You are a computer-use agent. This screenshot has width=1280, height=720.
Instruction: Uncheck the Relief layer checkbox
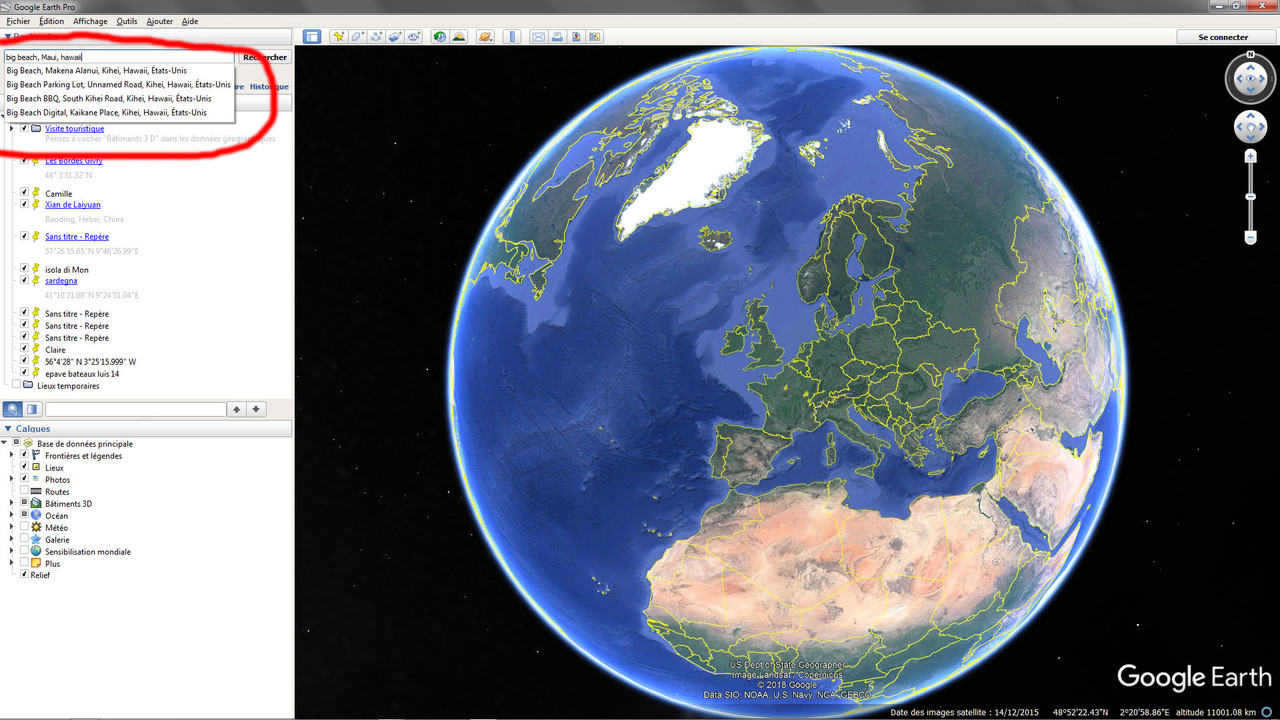[24, 575]
